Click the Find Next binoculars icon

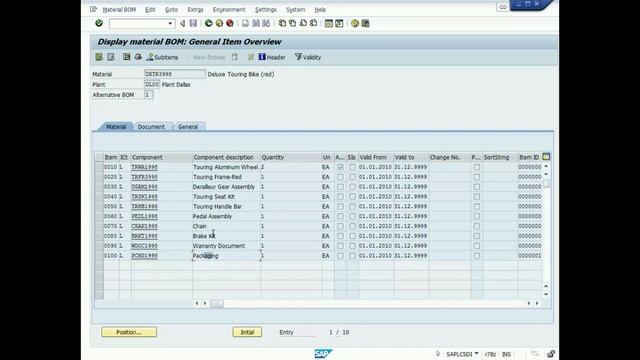[266, 24]
